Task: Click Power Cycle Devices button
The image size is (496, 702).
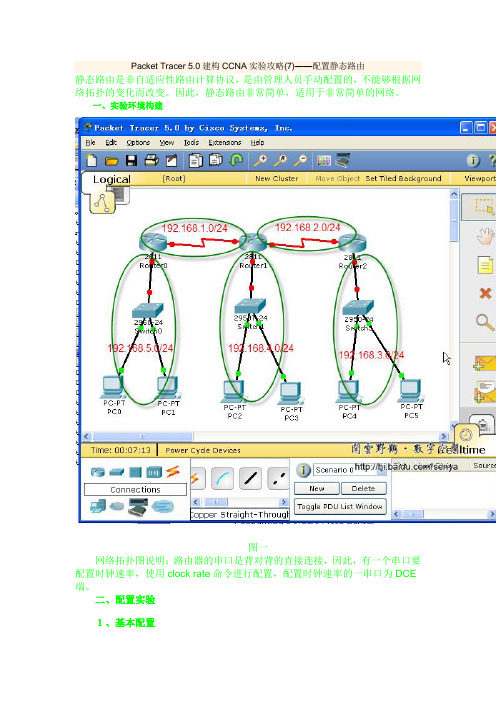Action: coord(203,450)
